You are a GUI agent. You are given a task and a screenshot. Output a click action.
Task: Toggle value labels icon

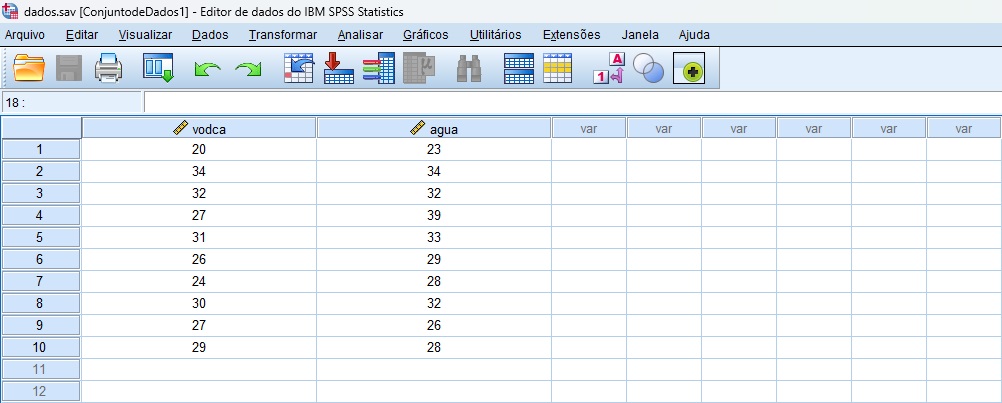pos(608,68)
